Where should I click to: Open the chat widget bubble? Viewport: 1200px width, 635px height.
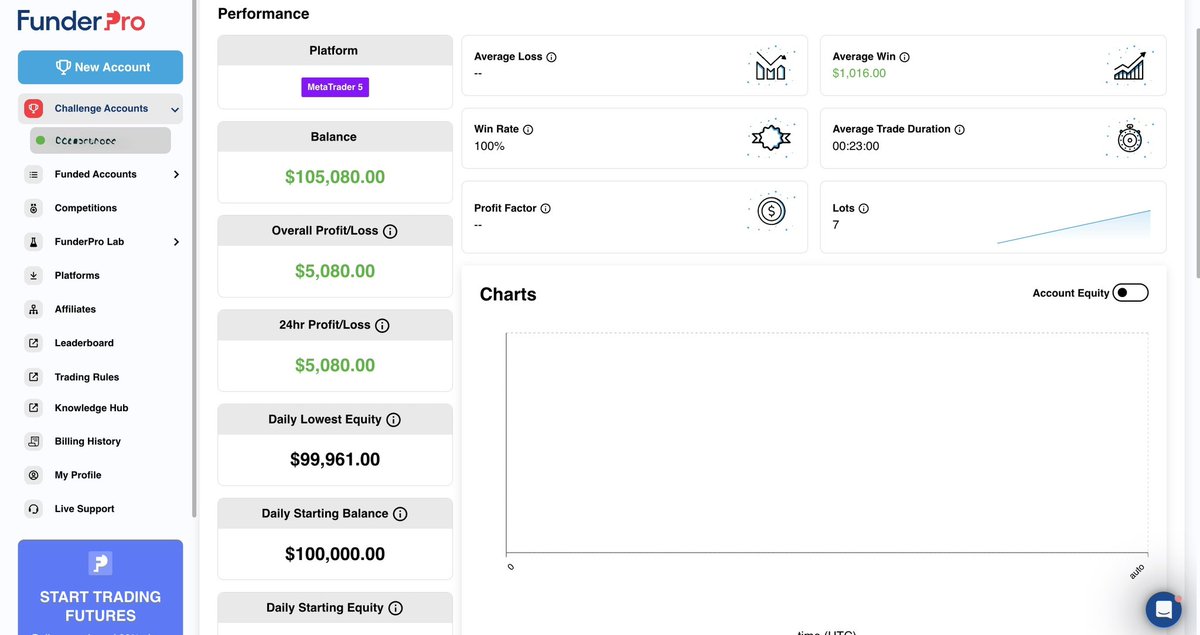coord(1163,608)
